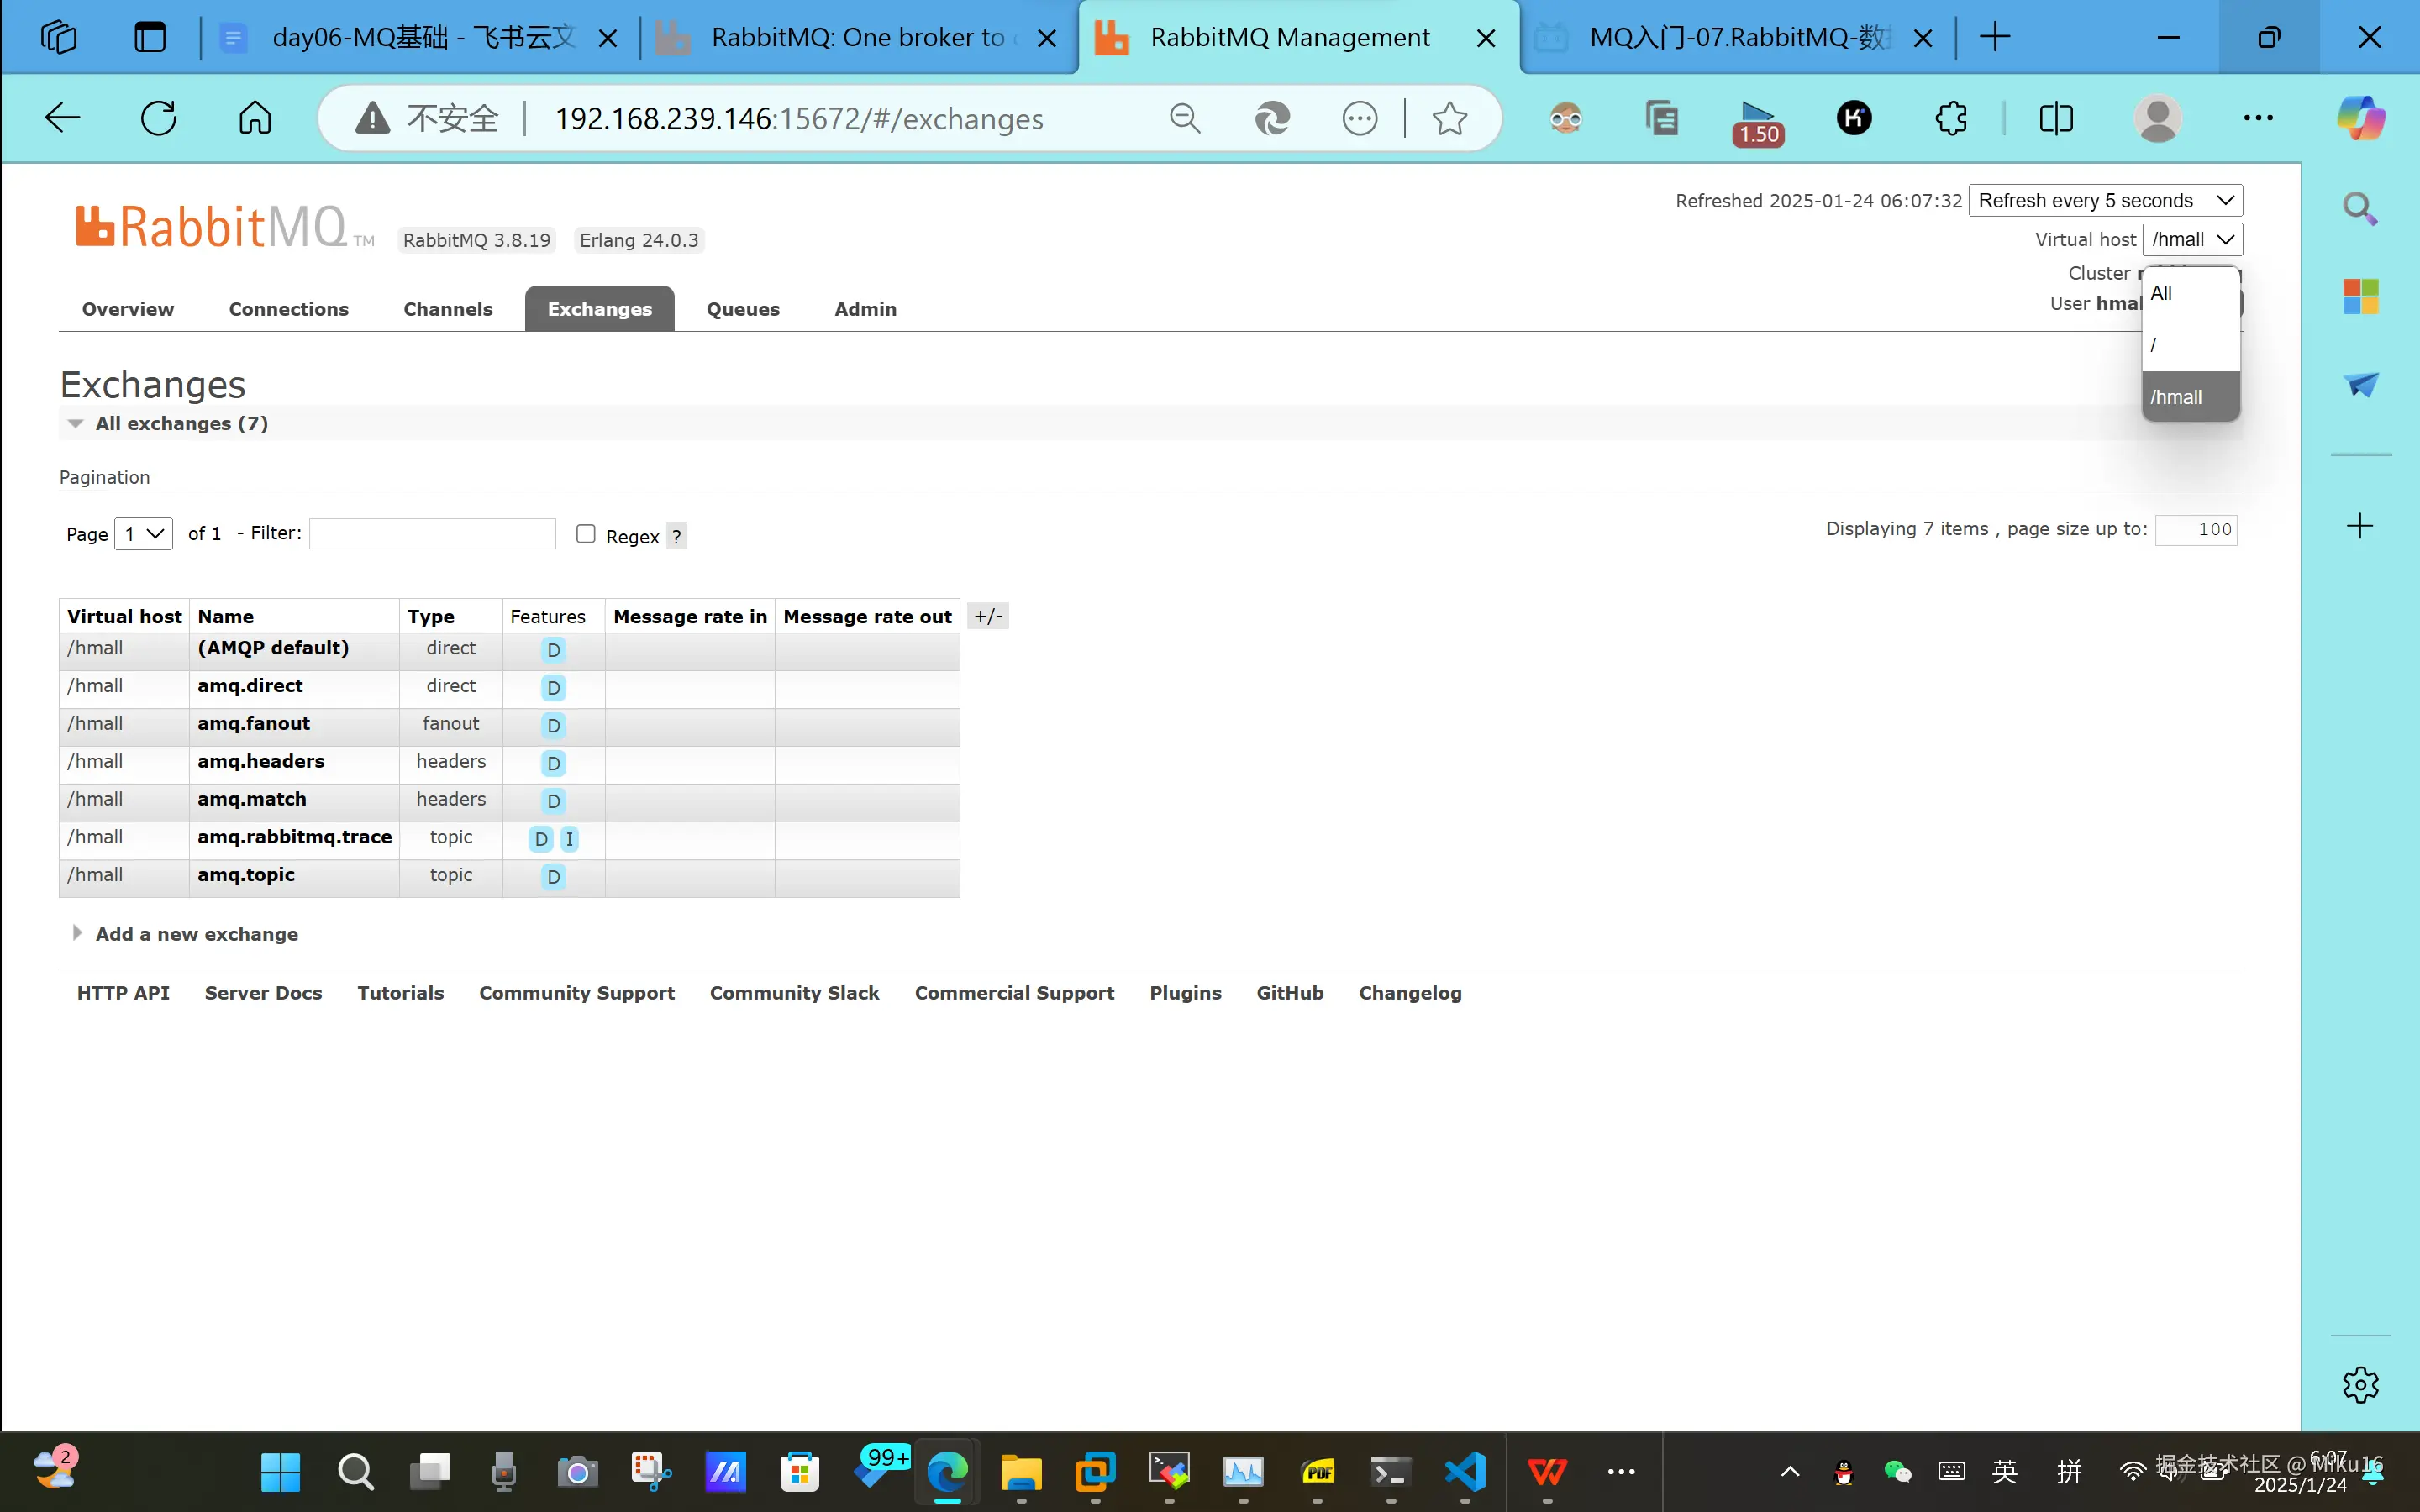
Task: Click the Filter text field
Action: [432, 533]
